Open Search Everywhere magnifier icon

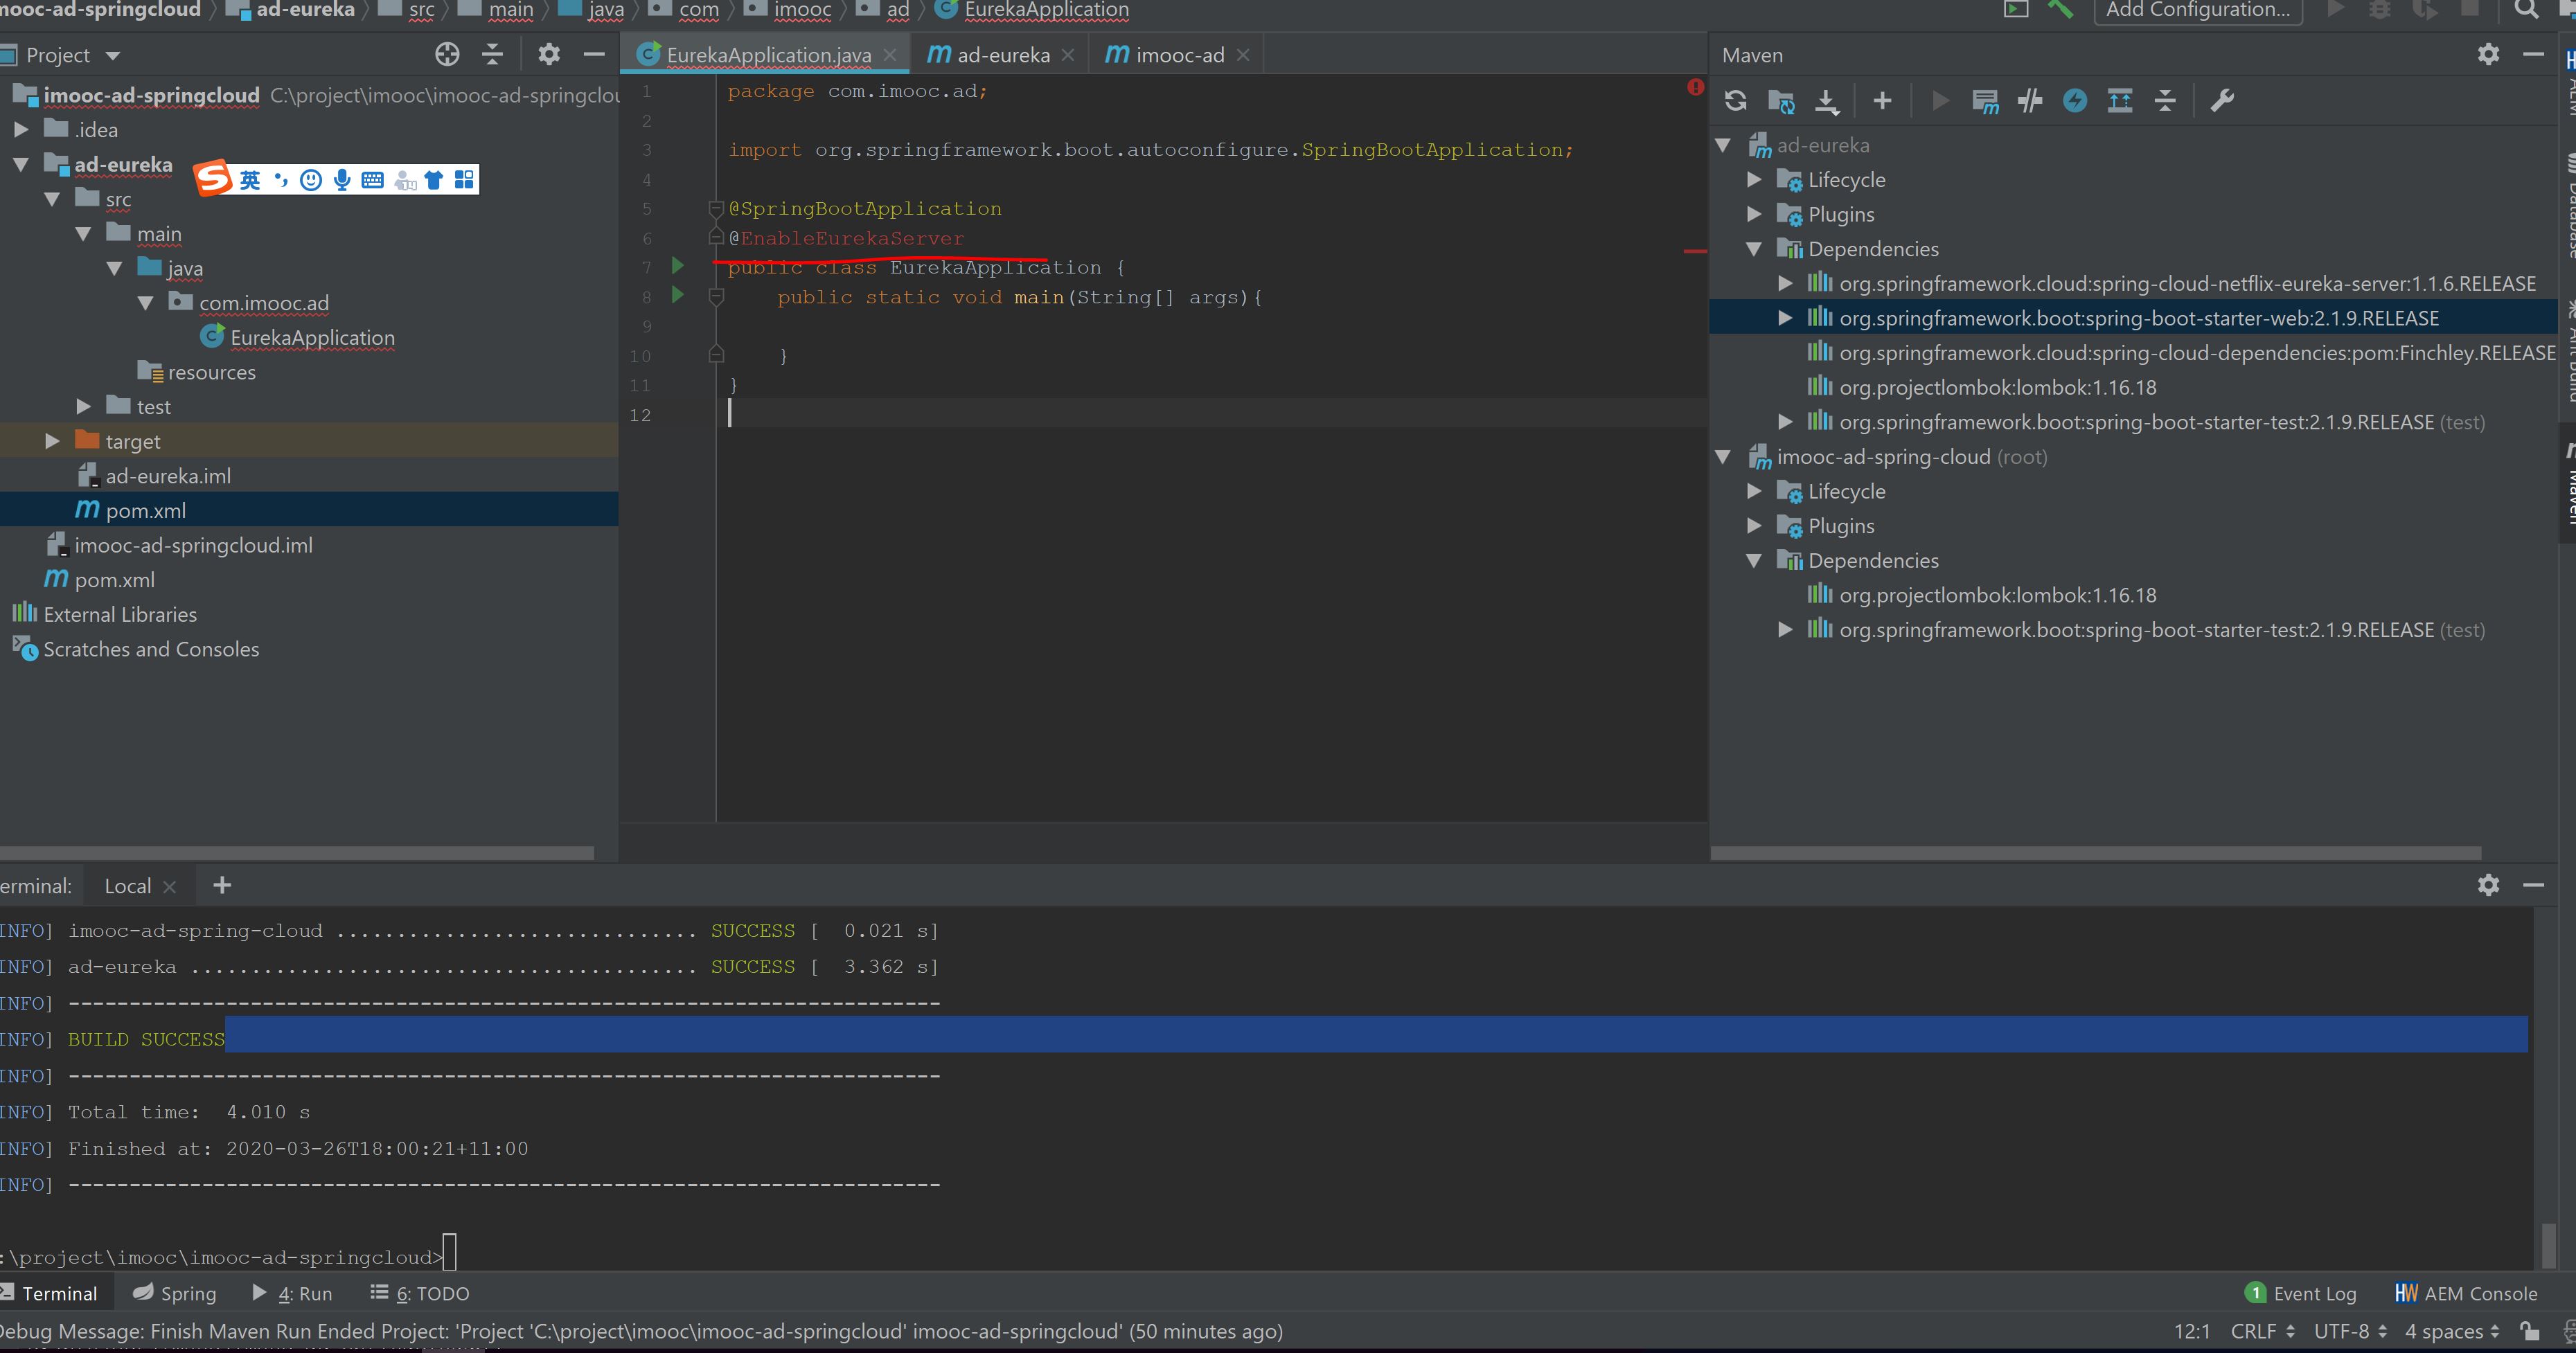pos(2527,10)
